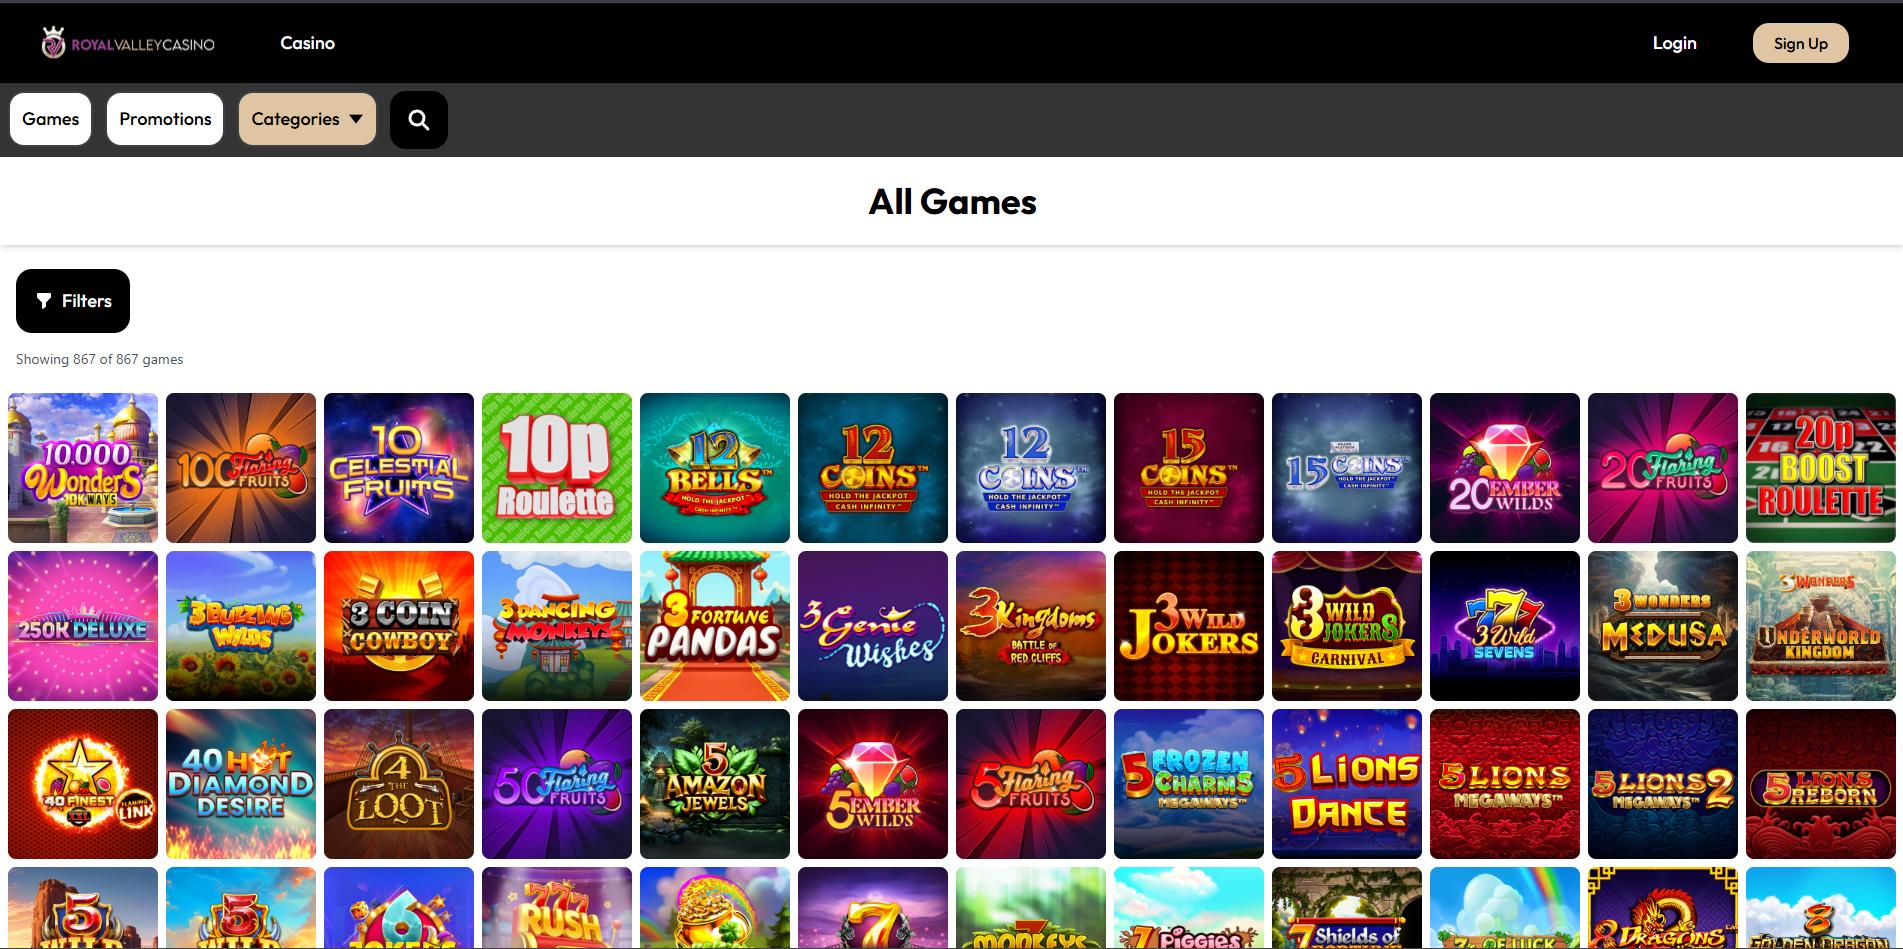Open the 10,000 Wonders 10K Ways thumbnail

[x=83, y=468]
